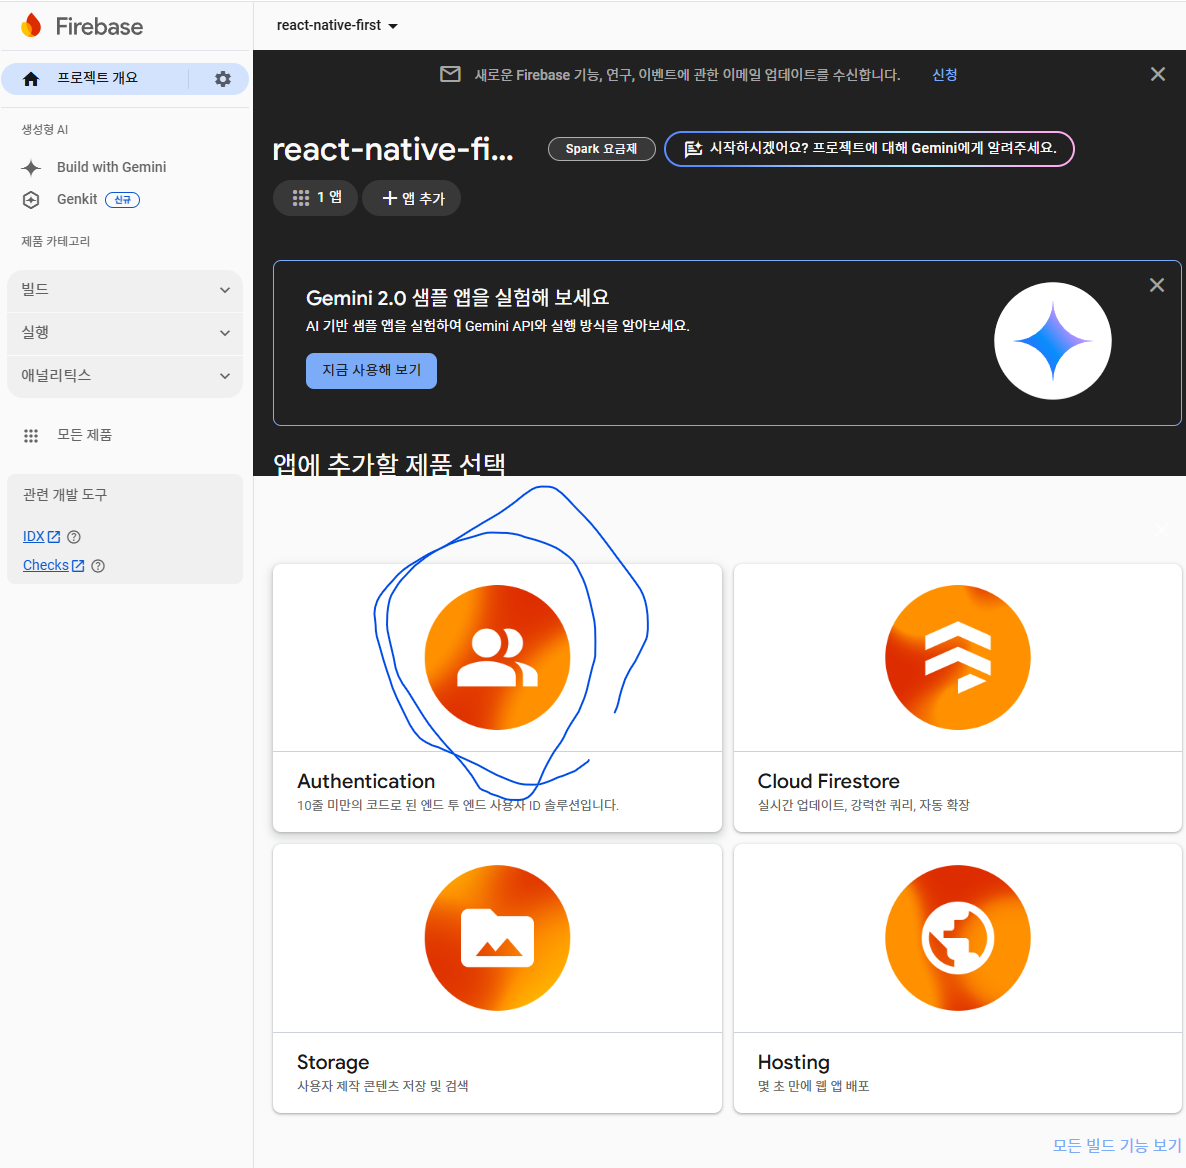The width and height of the screenshot is (1186, 1168).
Task: Click the Storage card title
Action: coord(333,1063)
